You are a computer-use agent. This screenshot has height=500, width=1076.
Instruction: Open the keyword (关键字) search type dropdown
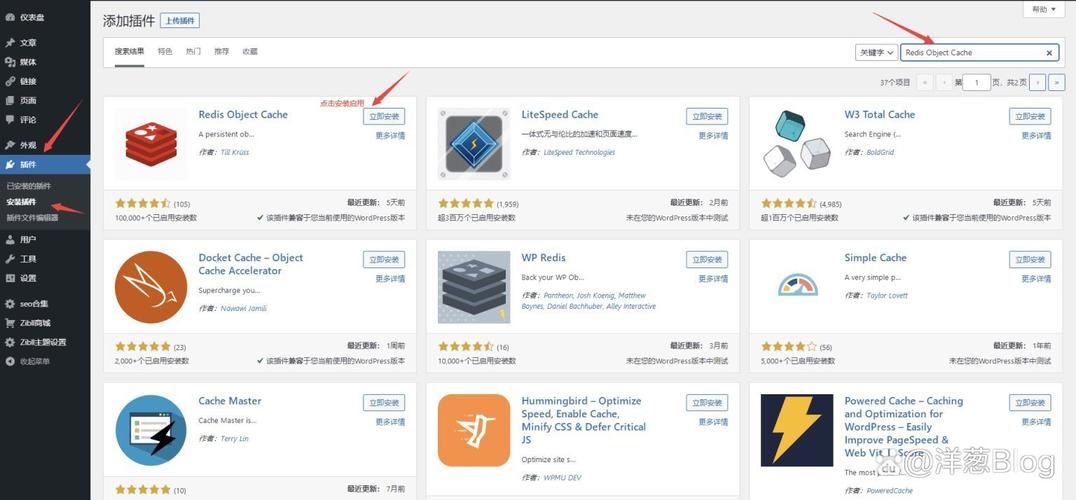[x=876, y=52]
